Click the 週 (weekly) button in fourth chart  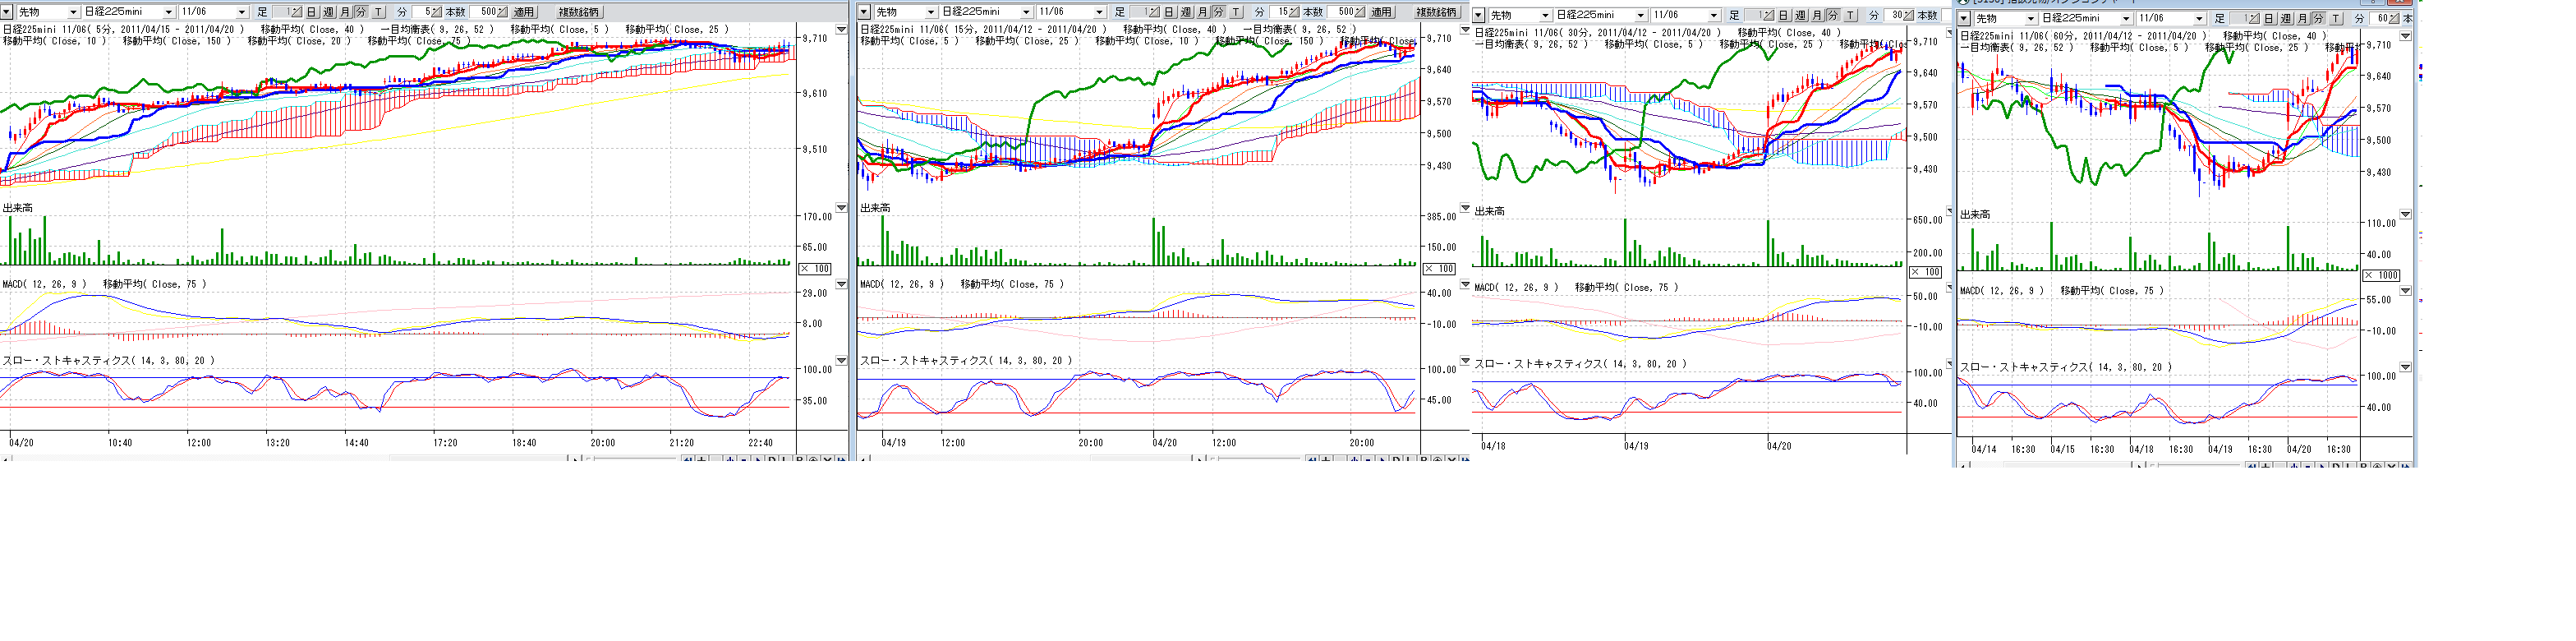coord(2286,19)
